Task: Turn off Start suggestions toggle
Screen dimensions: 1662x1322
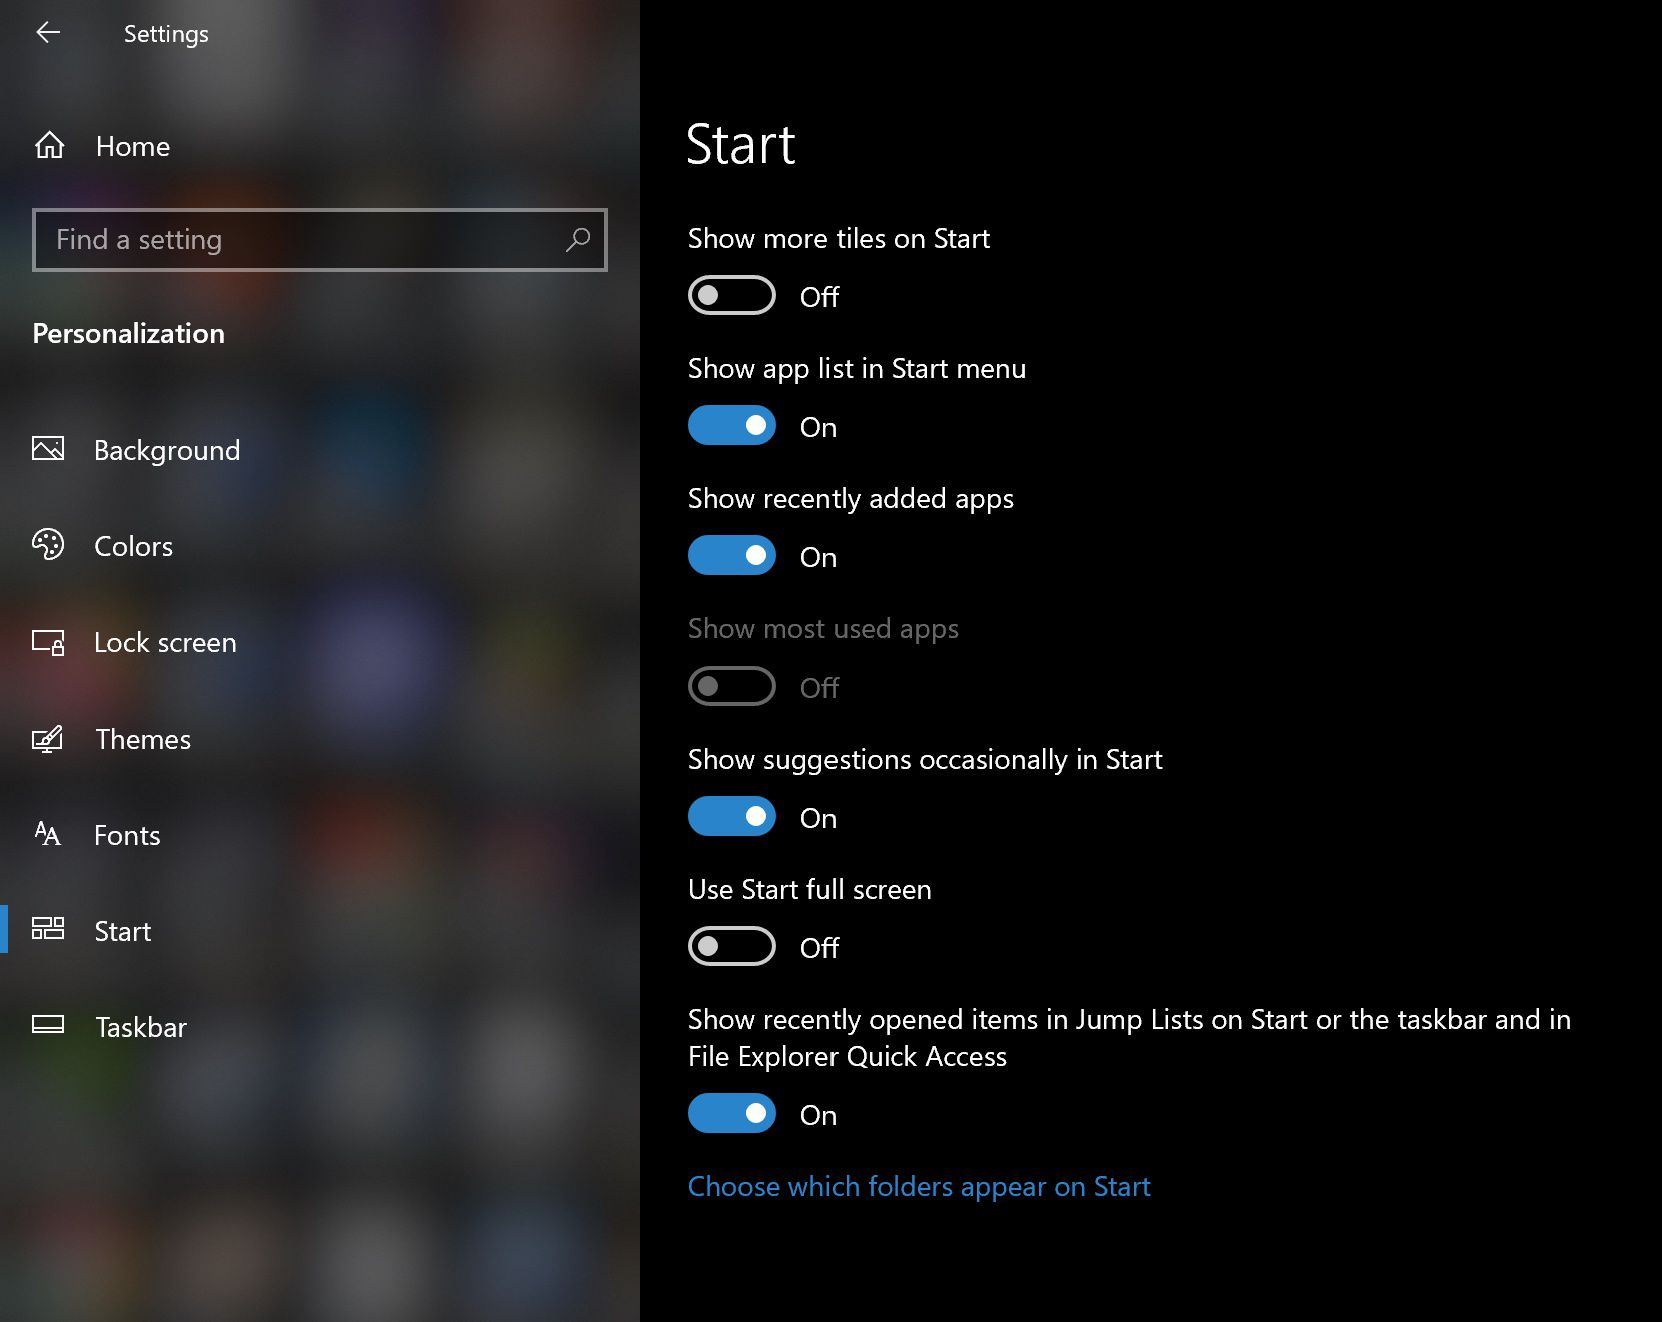Action: coord(731,817)
